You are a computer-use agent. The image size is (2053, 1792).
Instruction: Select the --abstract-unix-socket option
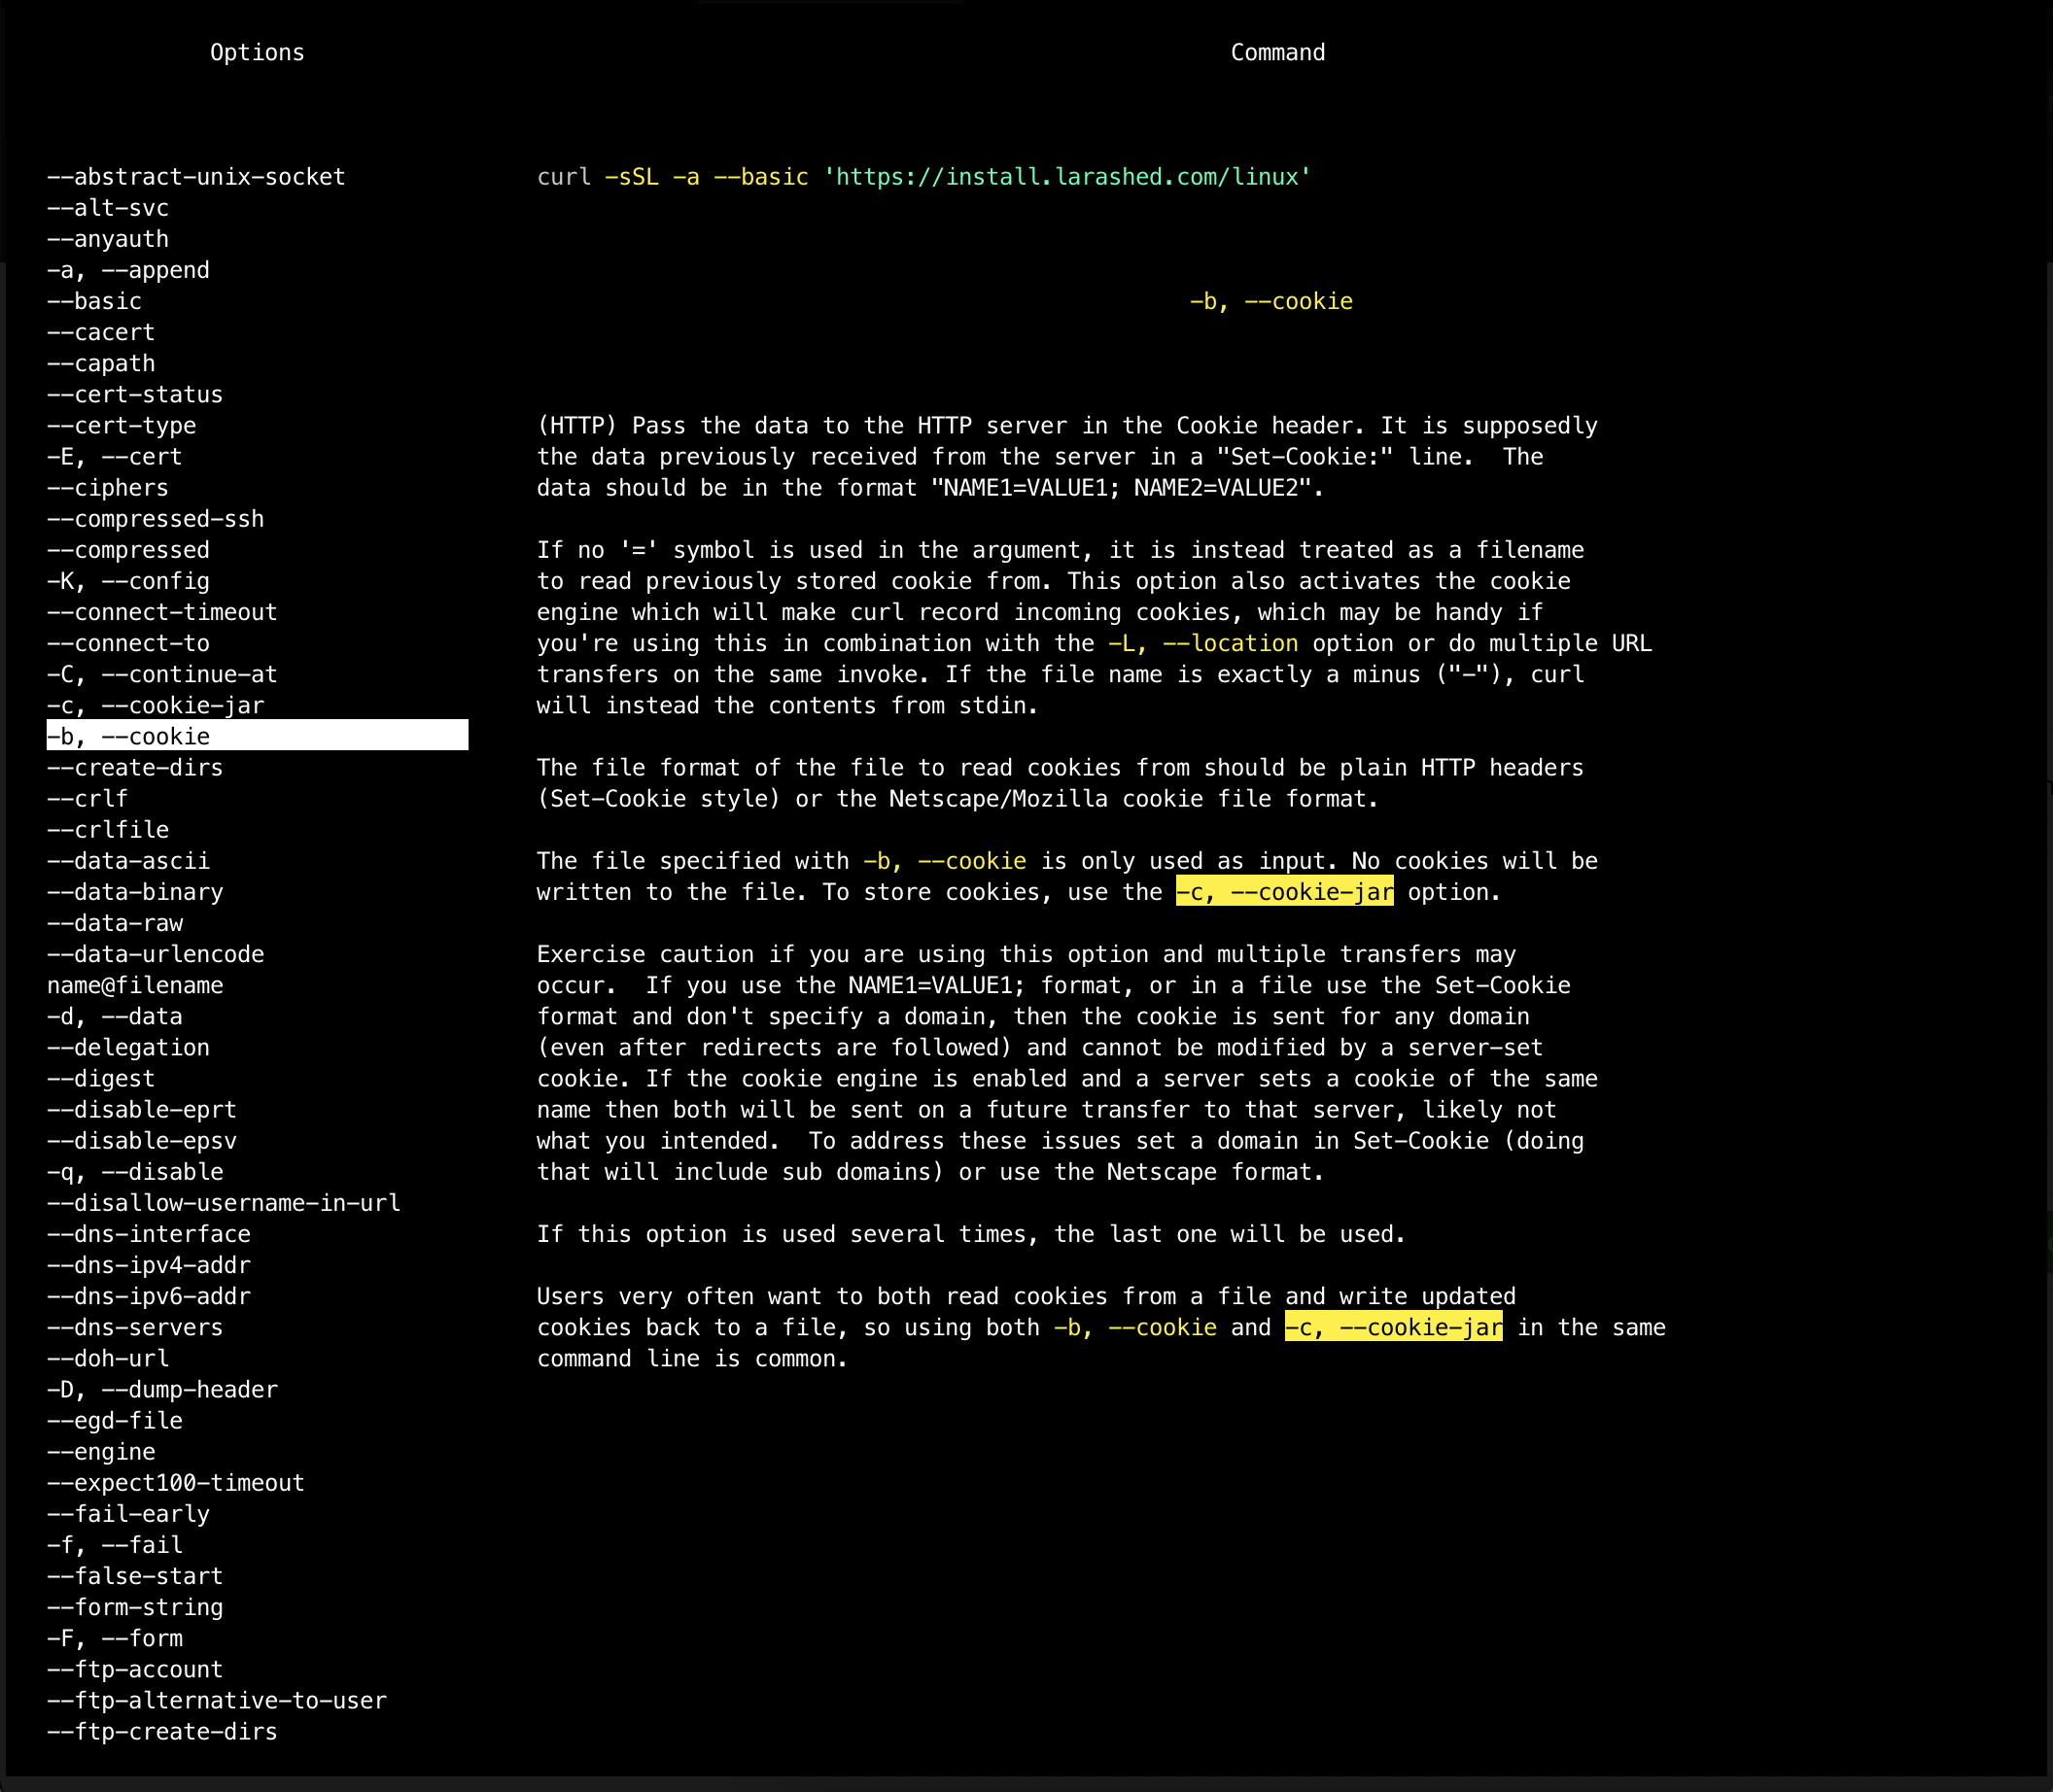196,177
